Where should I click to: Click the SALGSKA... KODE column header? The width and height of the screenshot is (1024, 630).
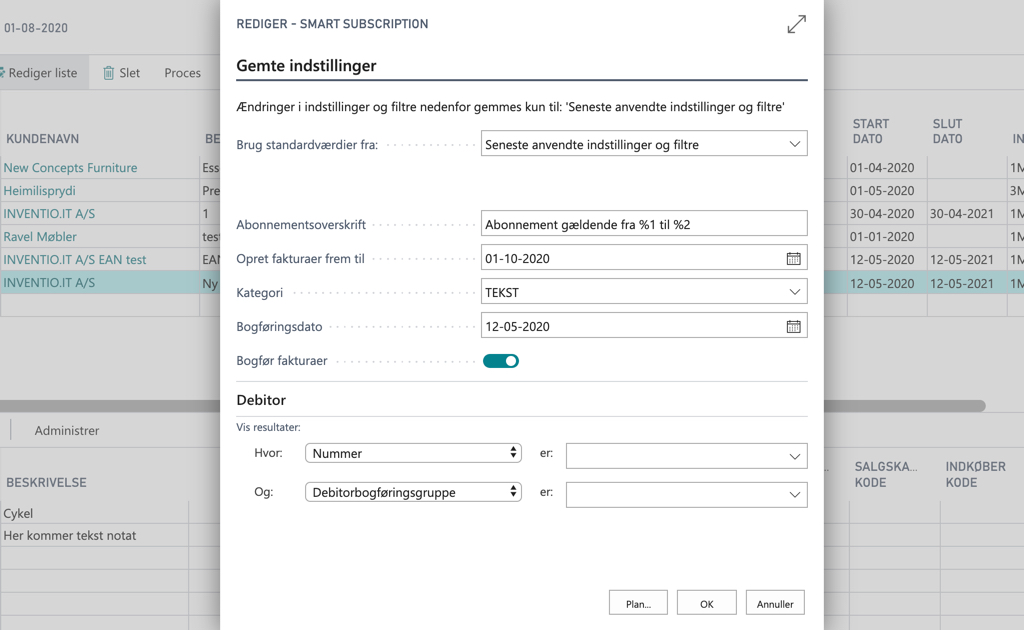point(886,475)
